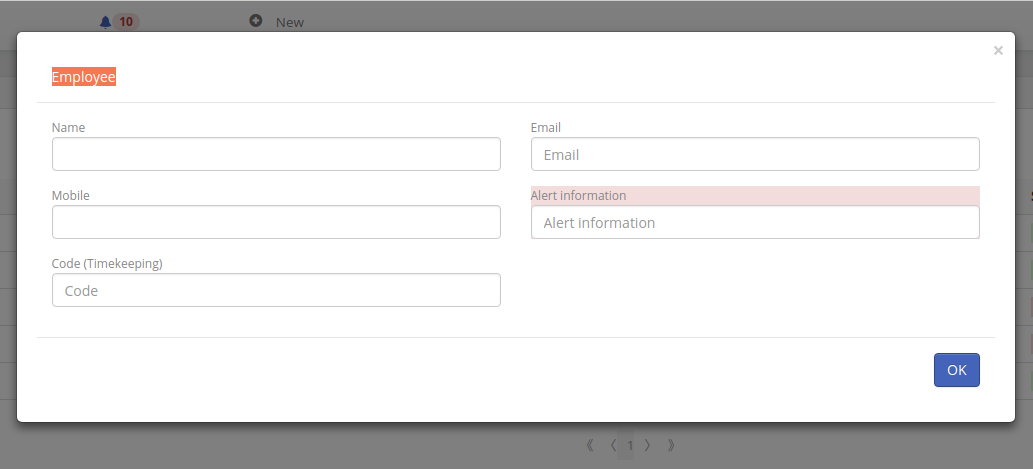Image resolution: width=1033 pixels, height=469 pixels.
Task: Go to first page with double-left chevron
Action: coord(590,445)
